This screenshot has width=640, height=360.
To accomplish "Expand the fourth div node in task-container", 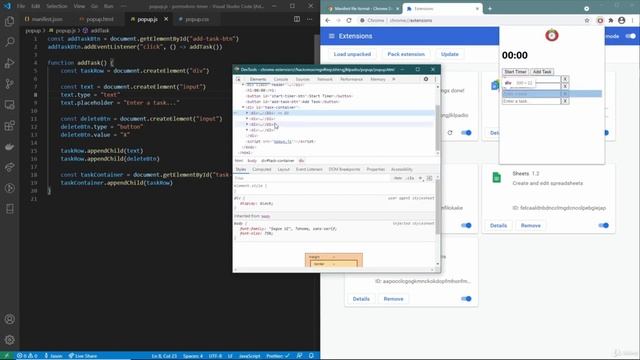I will (x=247, y=130).
